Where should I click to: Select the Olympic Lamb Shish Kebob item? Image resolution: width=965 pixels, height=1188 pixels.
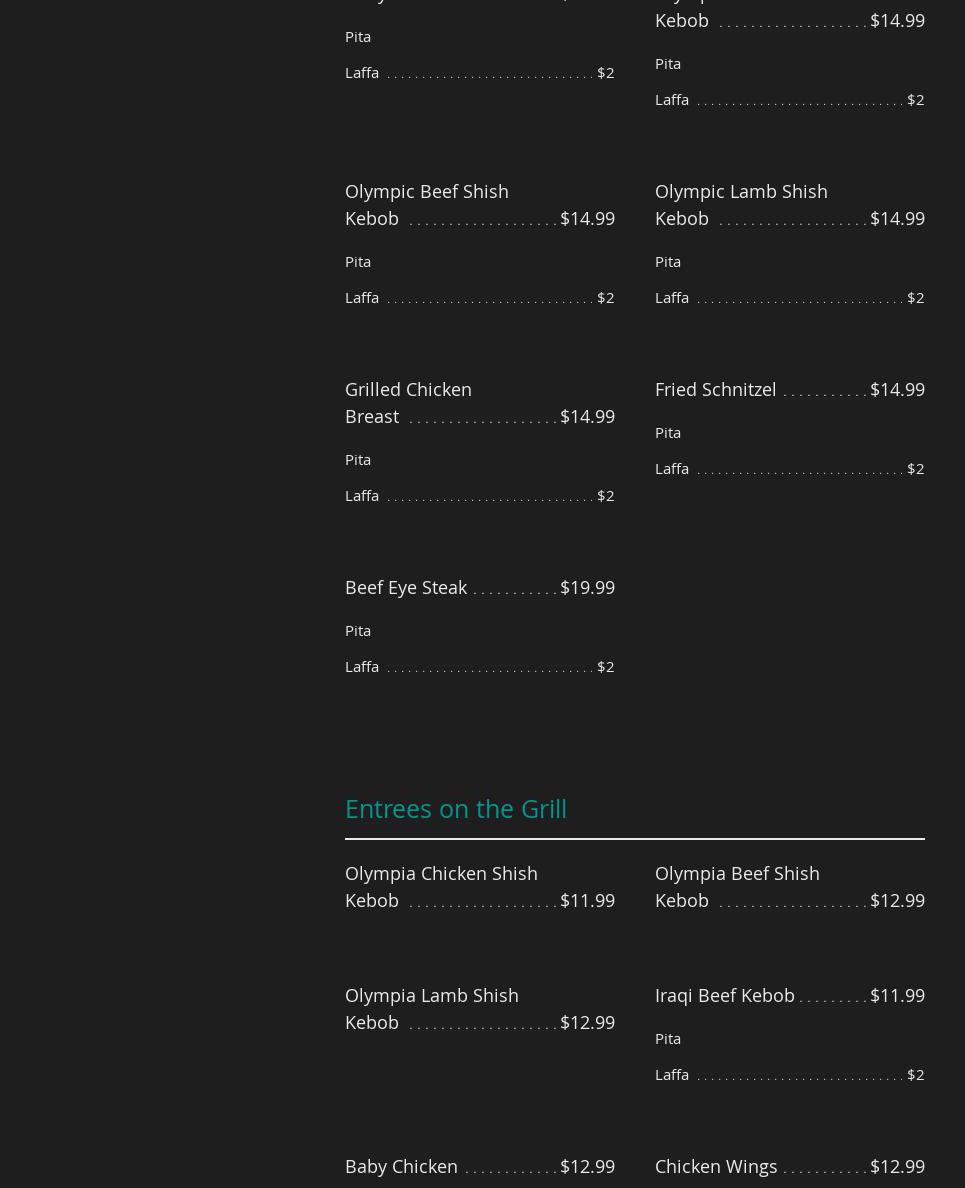coord(741,204)
